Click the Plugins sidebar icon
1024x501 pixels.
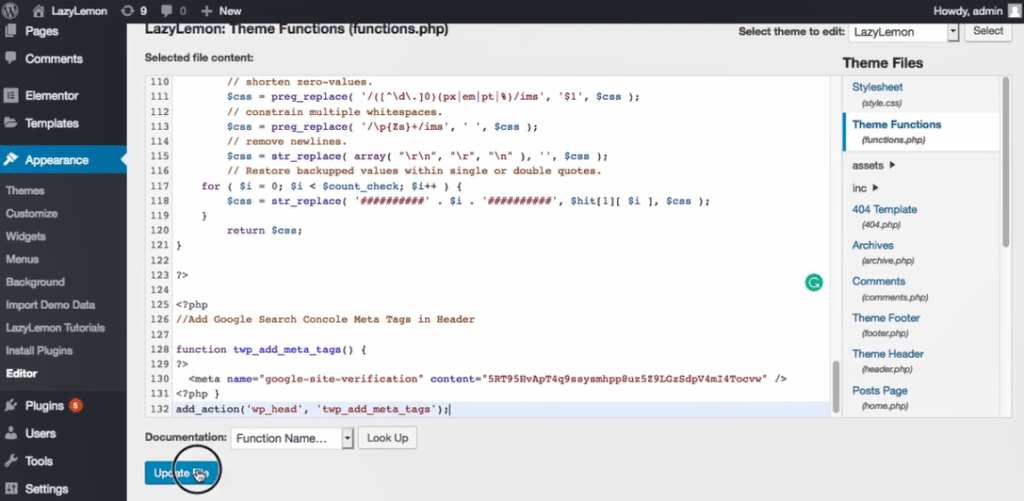point(10,406)
